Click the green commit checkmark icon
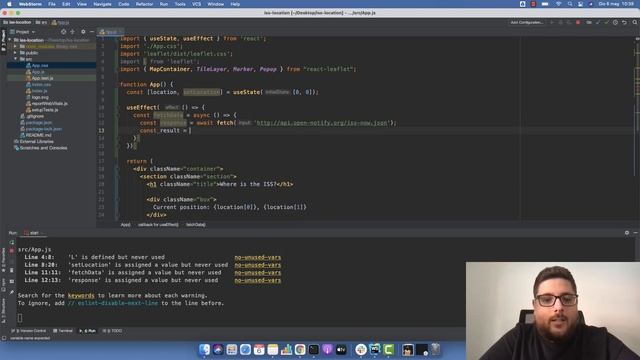 tap(607, 22)
